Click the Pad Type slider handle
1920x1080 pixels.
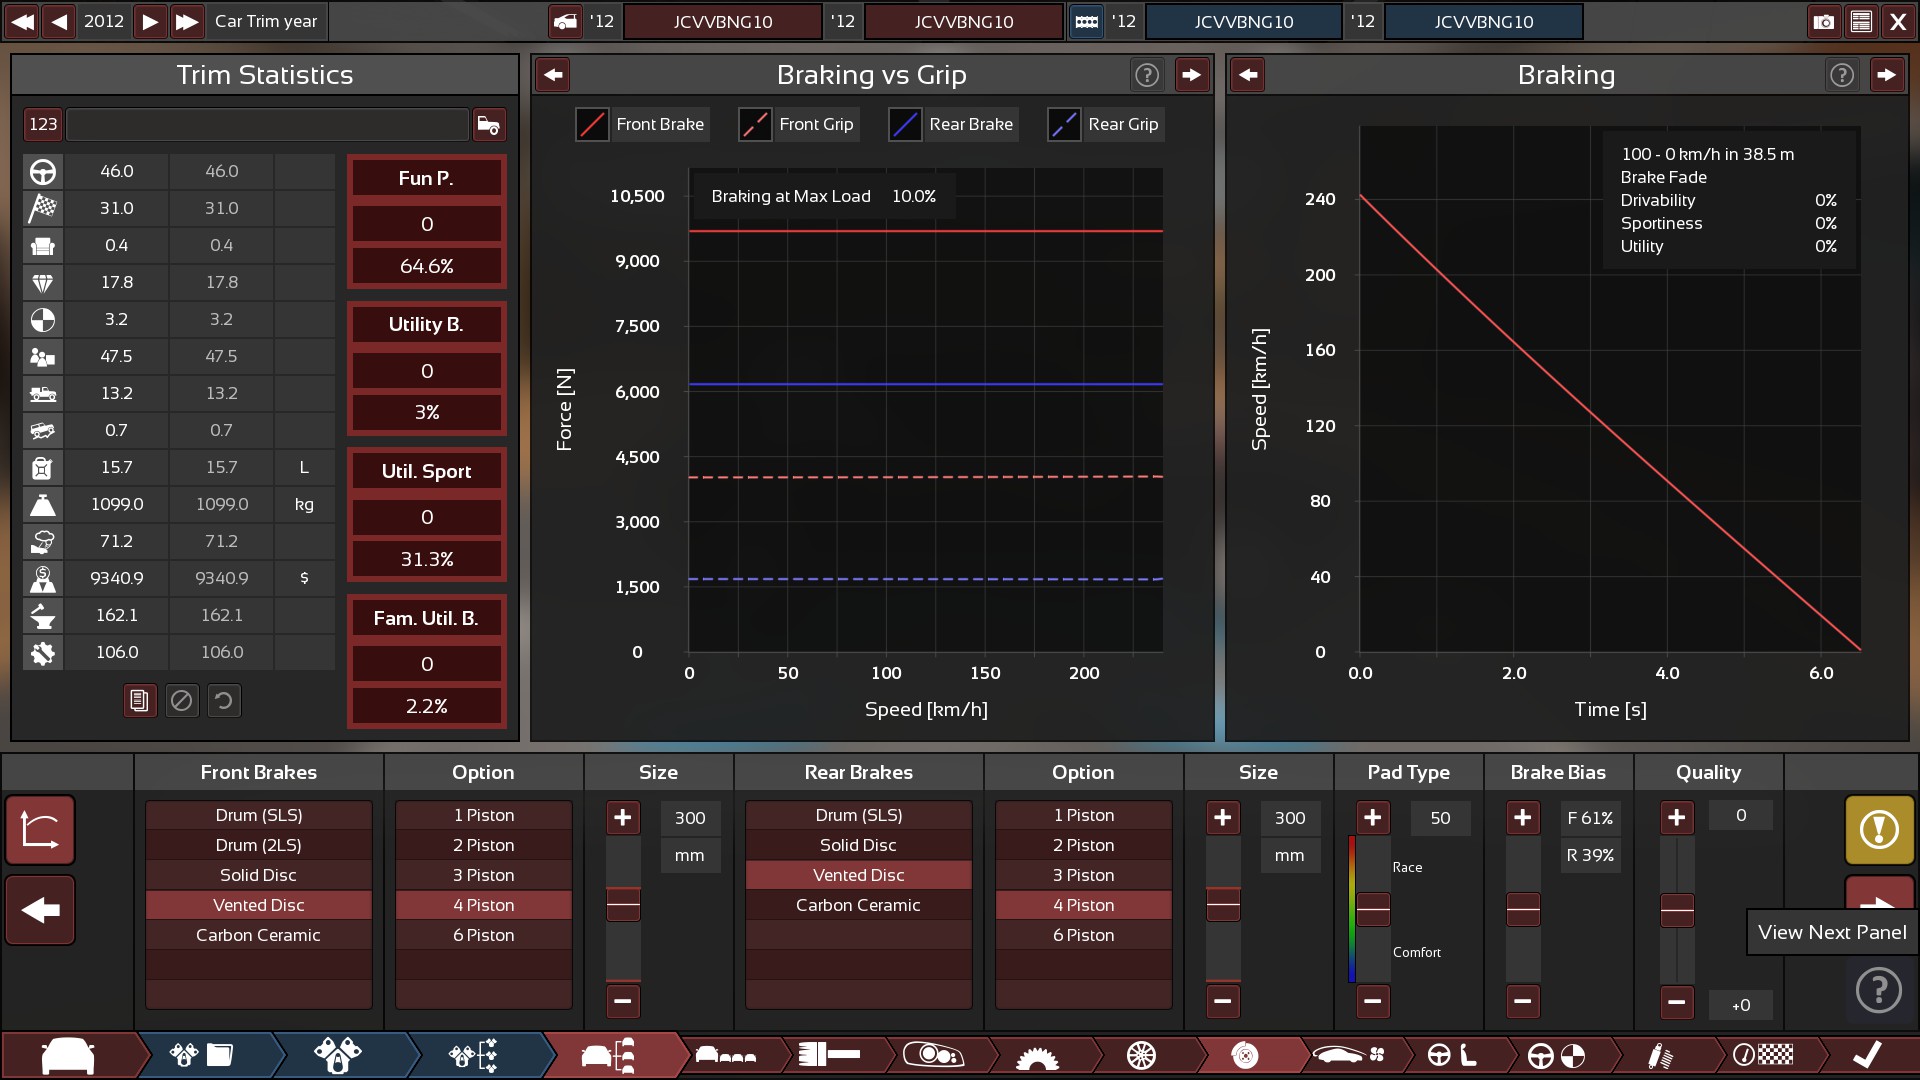pos(1372,908)
